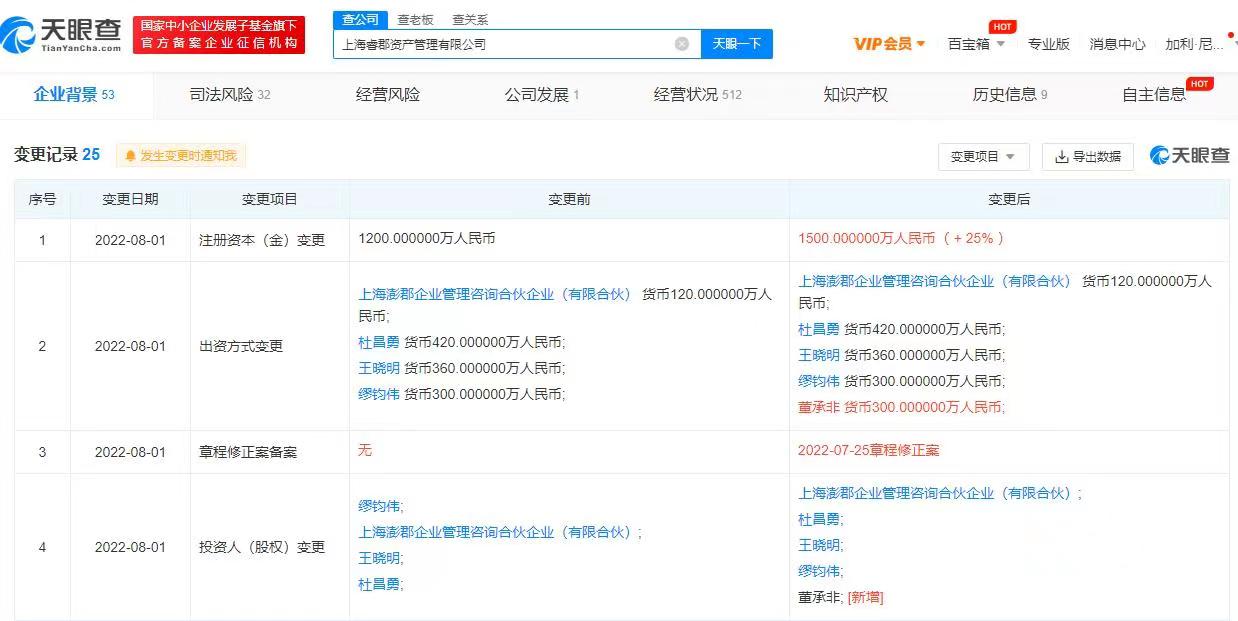
Task: Click the TianYanCha logo at top left
Action: (62, 34)
